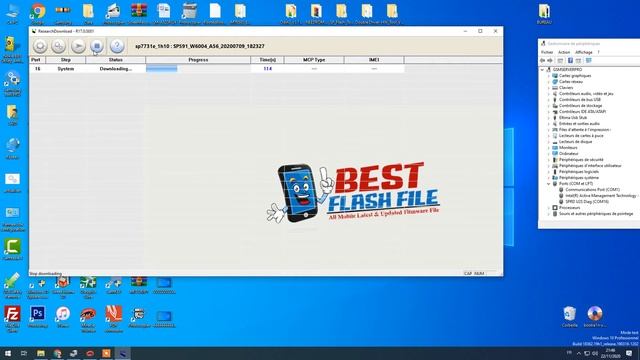Open Task View on the taskbar
The image size is (640, 360).
pyautogui.click(x=24, y=353)
